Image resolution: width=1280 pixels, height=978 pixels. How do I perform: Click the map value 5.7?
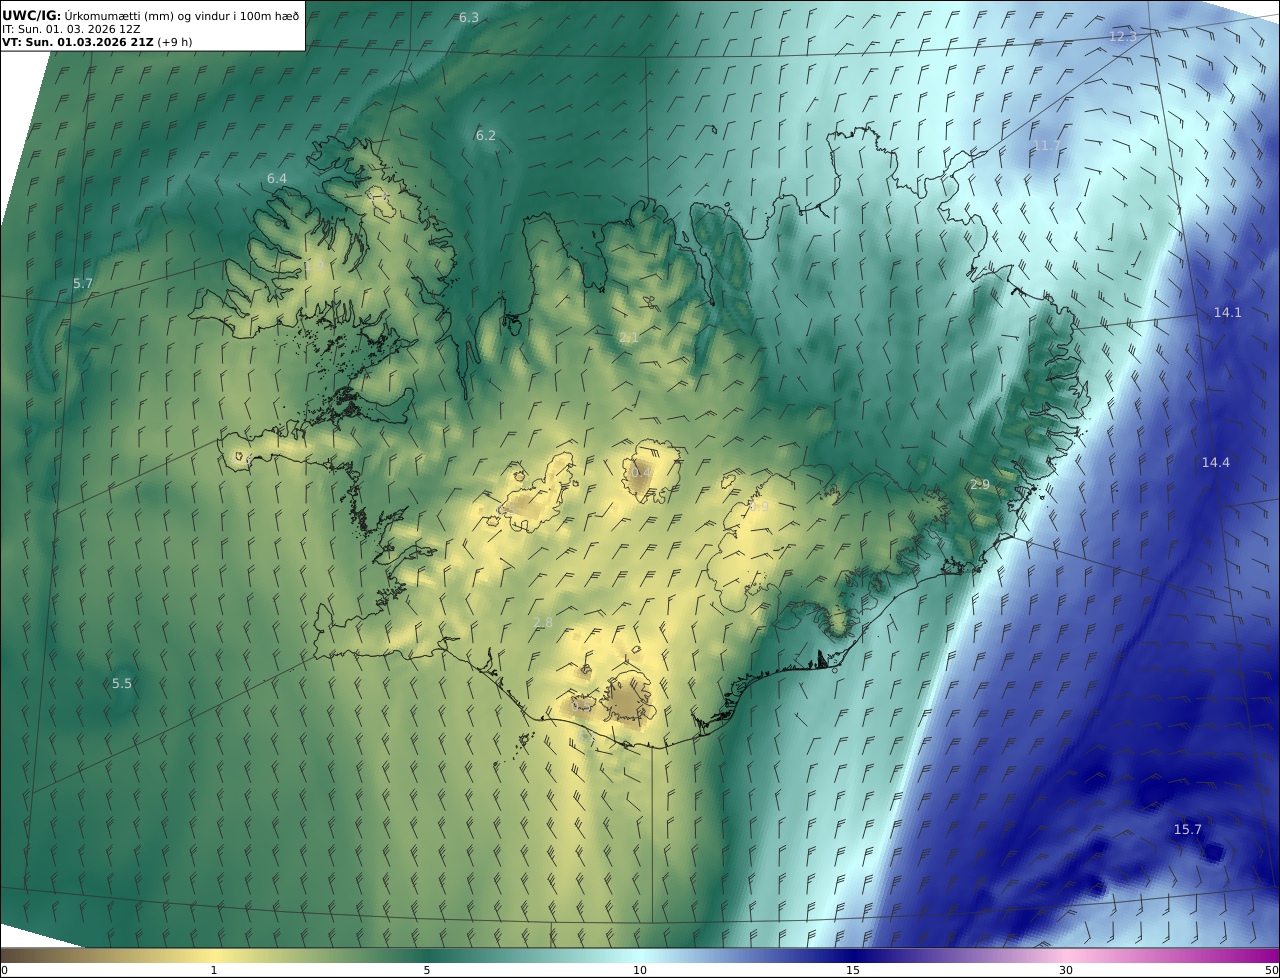83,284
